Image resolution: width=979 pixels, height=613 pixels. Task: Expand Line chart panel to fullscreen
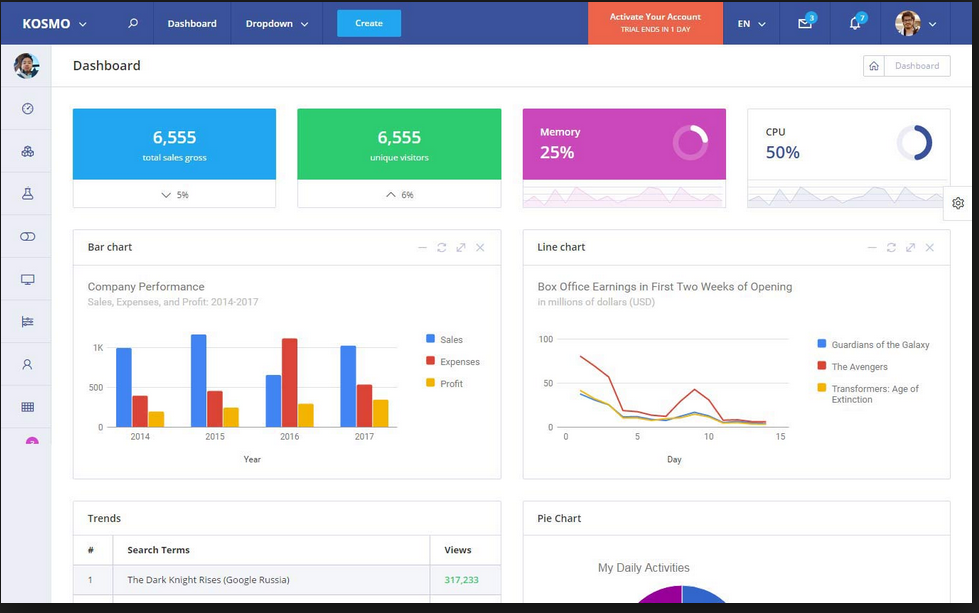click(910, 248)
